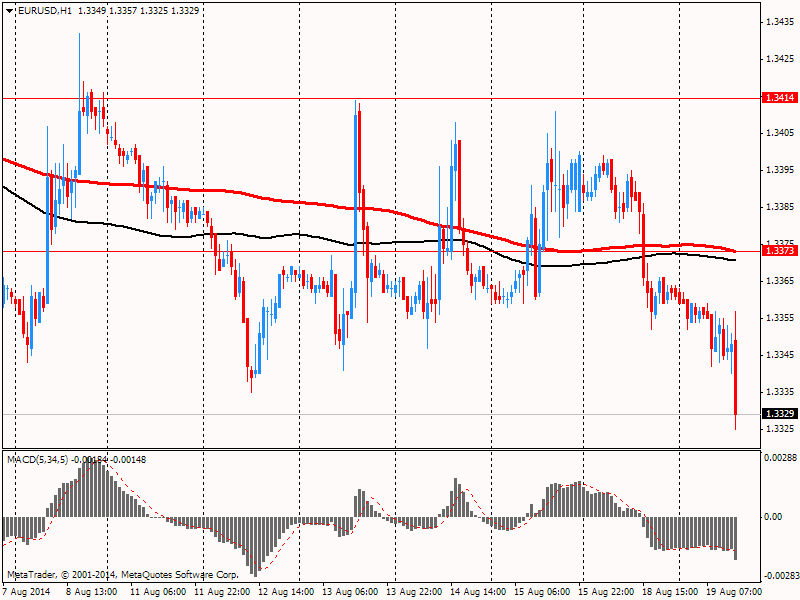This screenshot has width=800, height=600.
Task: Click the 18 Aug 15:00 time label
Action: pos(670,592)
